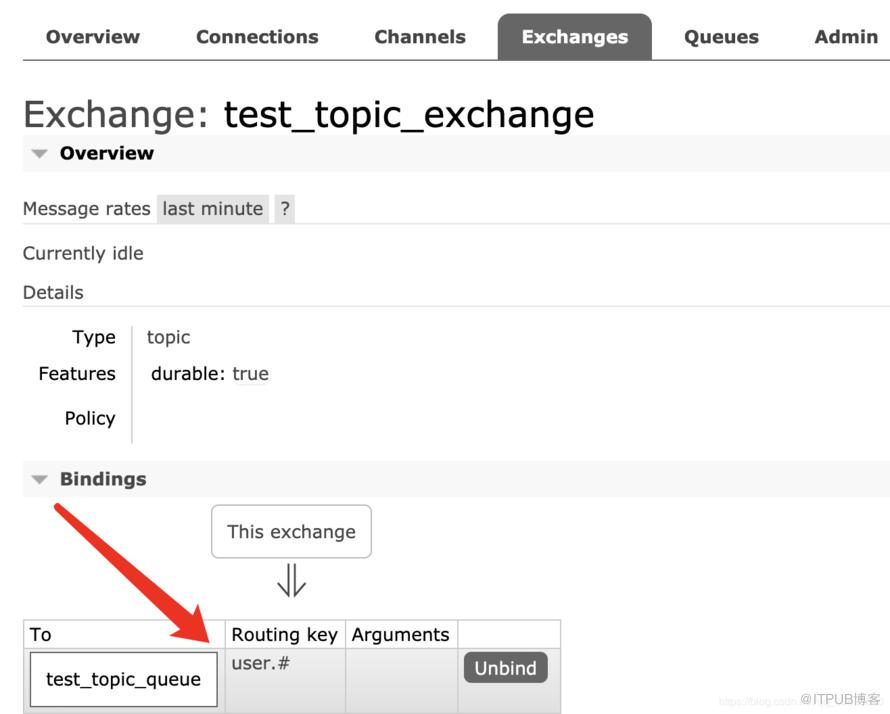Click the 'Arguments' column header
The image size is (890, 714).
pyautogui.click(x=400, y=635)
